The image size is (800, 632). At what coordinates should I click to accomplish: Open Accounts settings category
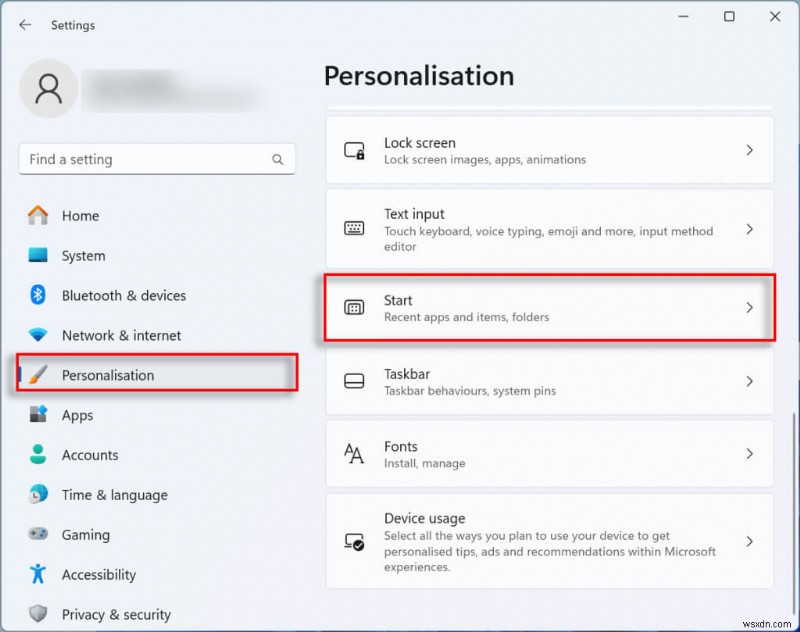[157, 454]
